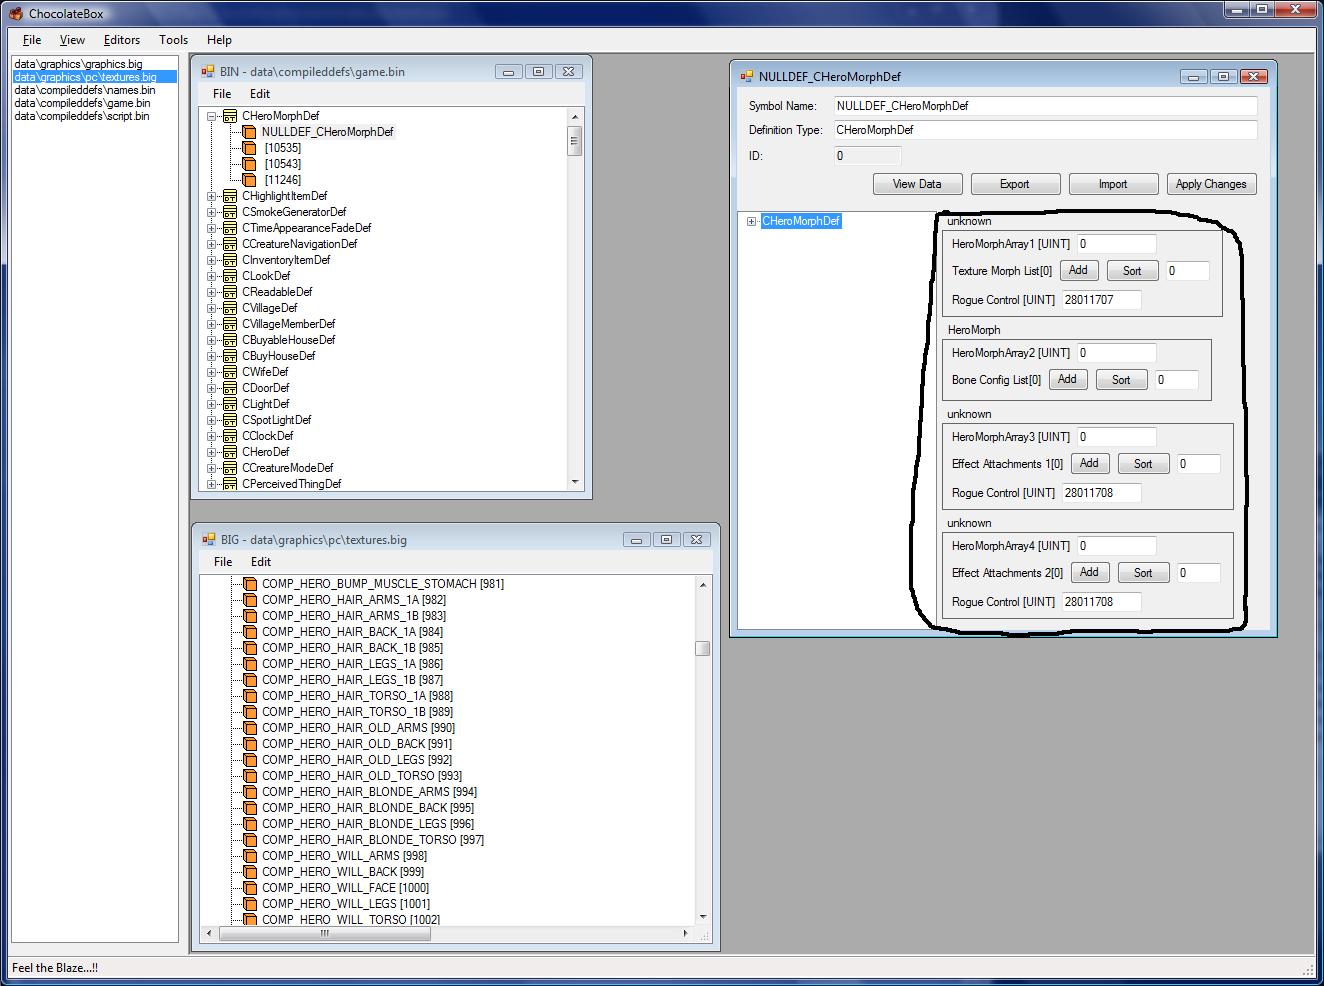Collapse the CHeroMorphDef tree node in game.bin

(x=212, y=116)
